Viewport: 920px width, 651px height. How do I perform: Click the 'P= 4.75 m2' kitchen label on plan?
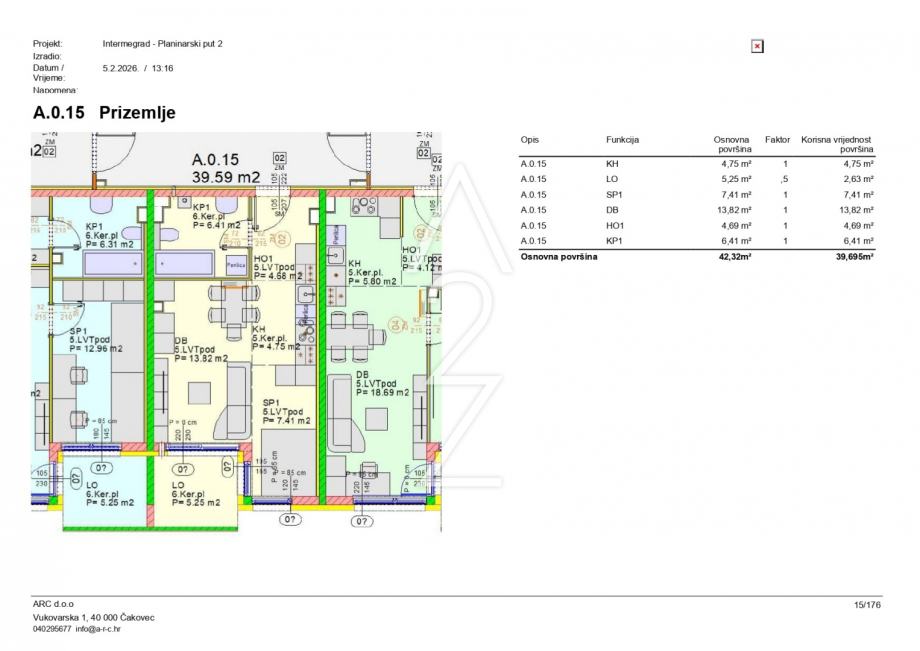[x=276, y=347]
